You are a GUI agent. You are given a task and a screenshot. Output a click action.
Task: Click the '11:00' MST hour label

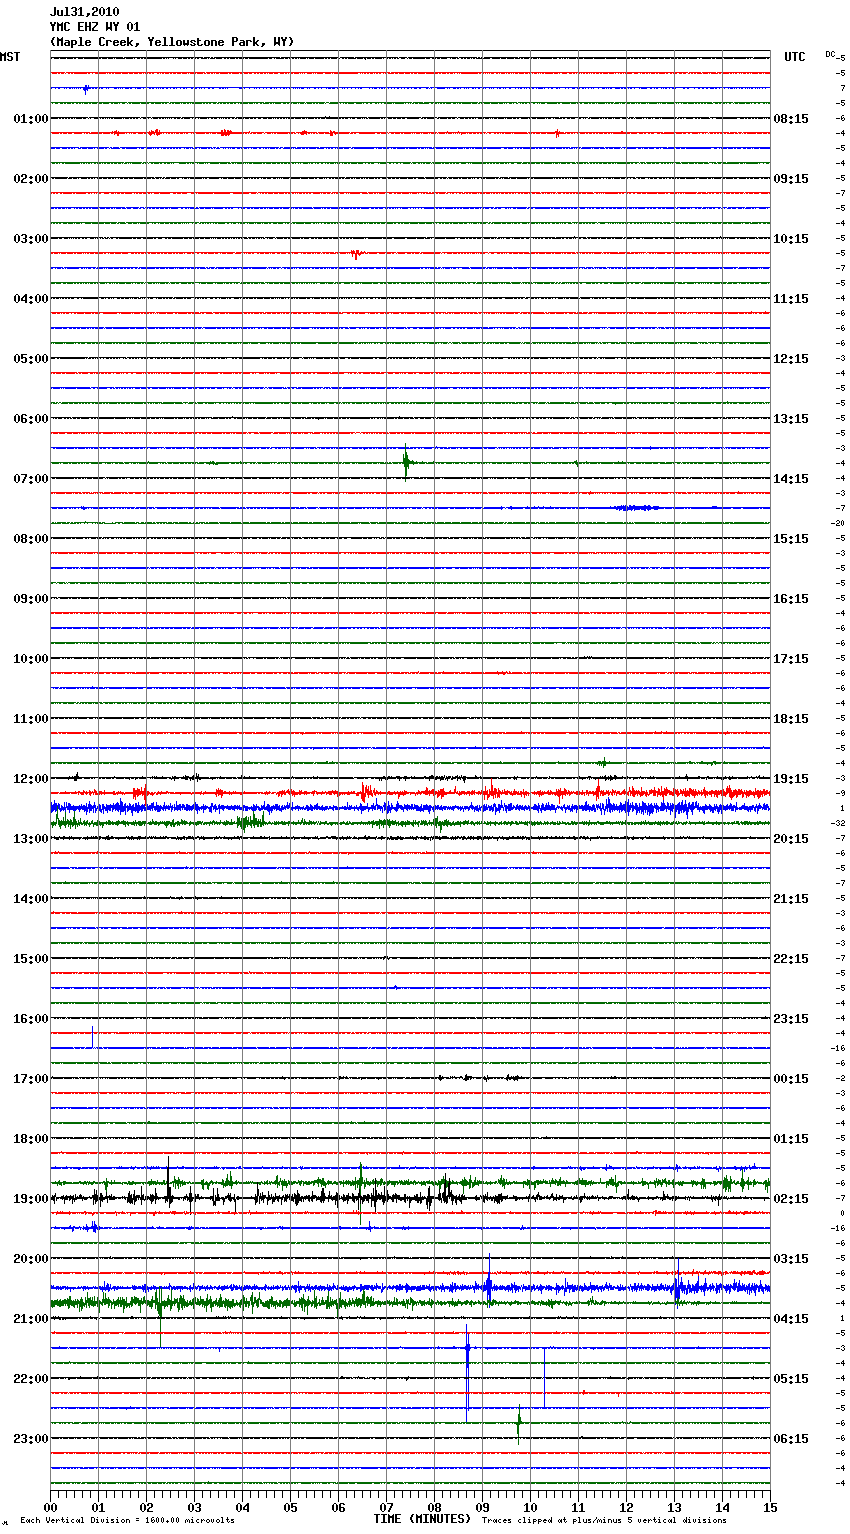click(x=31, y=719)
